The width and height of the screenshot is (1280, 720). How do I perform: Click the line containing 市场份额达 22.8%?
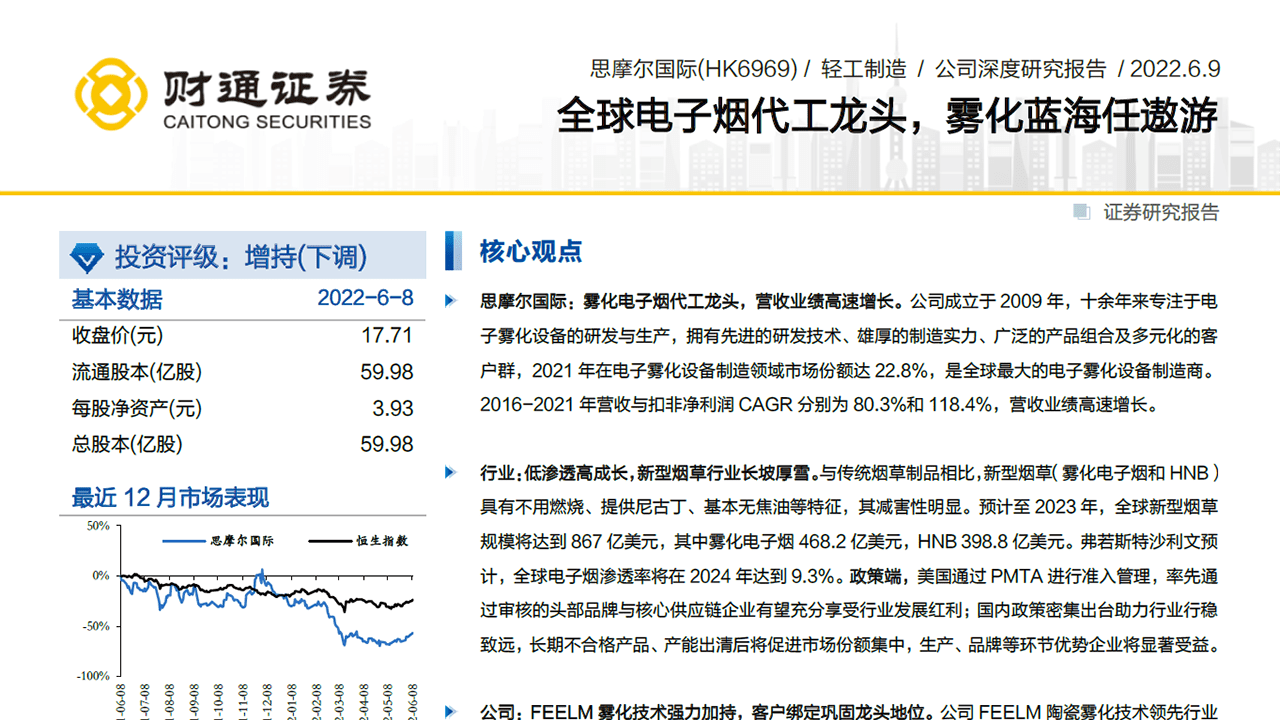(x=849, y=370)
